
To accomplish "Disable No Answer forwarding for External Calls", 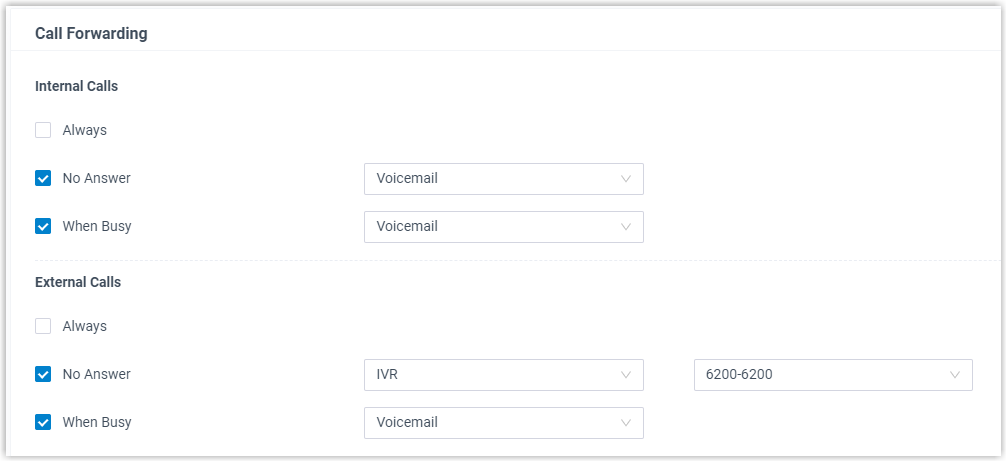I will tap(43, 374).
